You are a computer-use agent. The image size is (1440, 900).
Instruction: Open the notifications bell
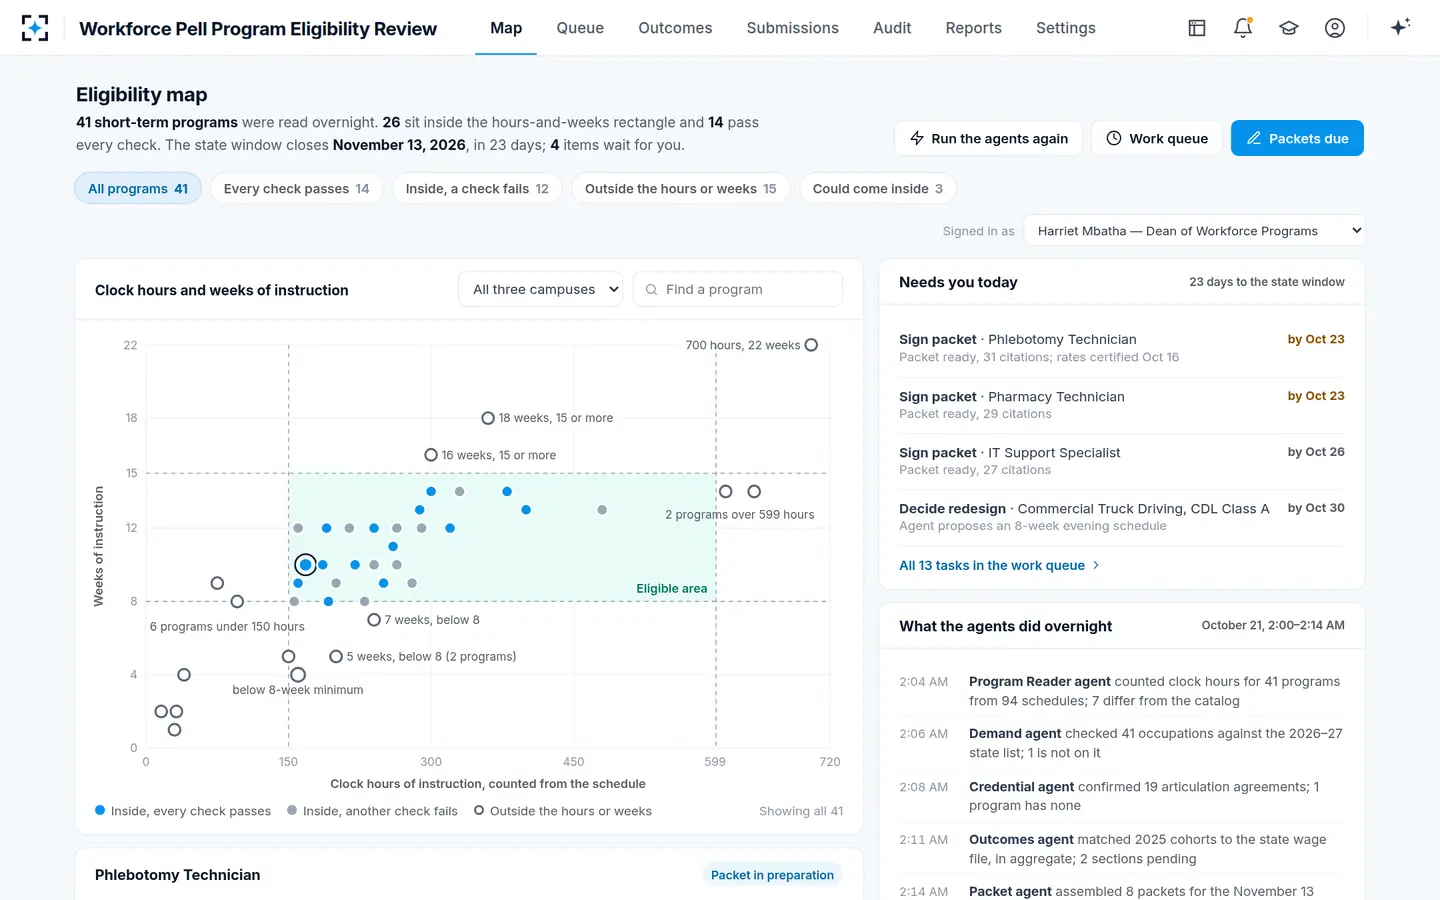(1243, 28)
